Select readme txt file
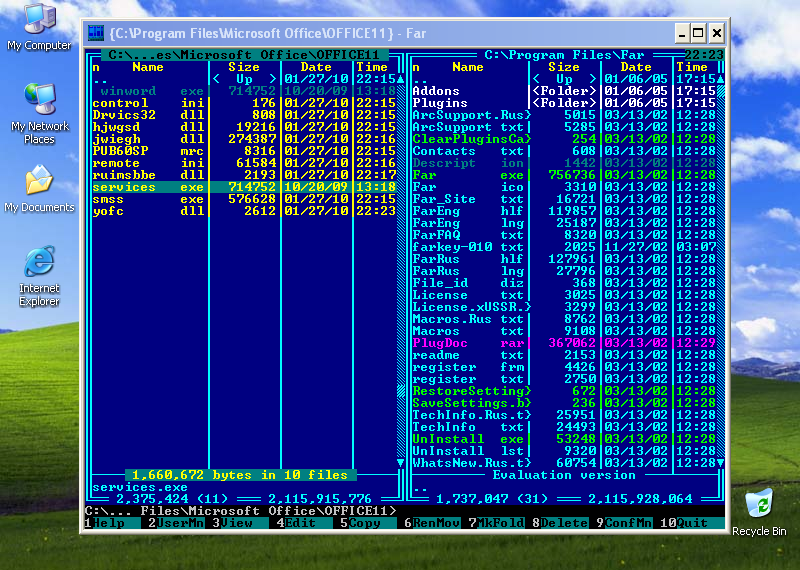 click(564, 355)
